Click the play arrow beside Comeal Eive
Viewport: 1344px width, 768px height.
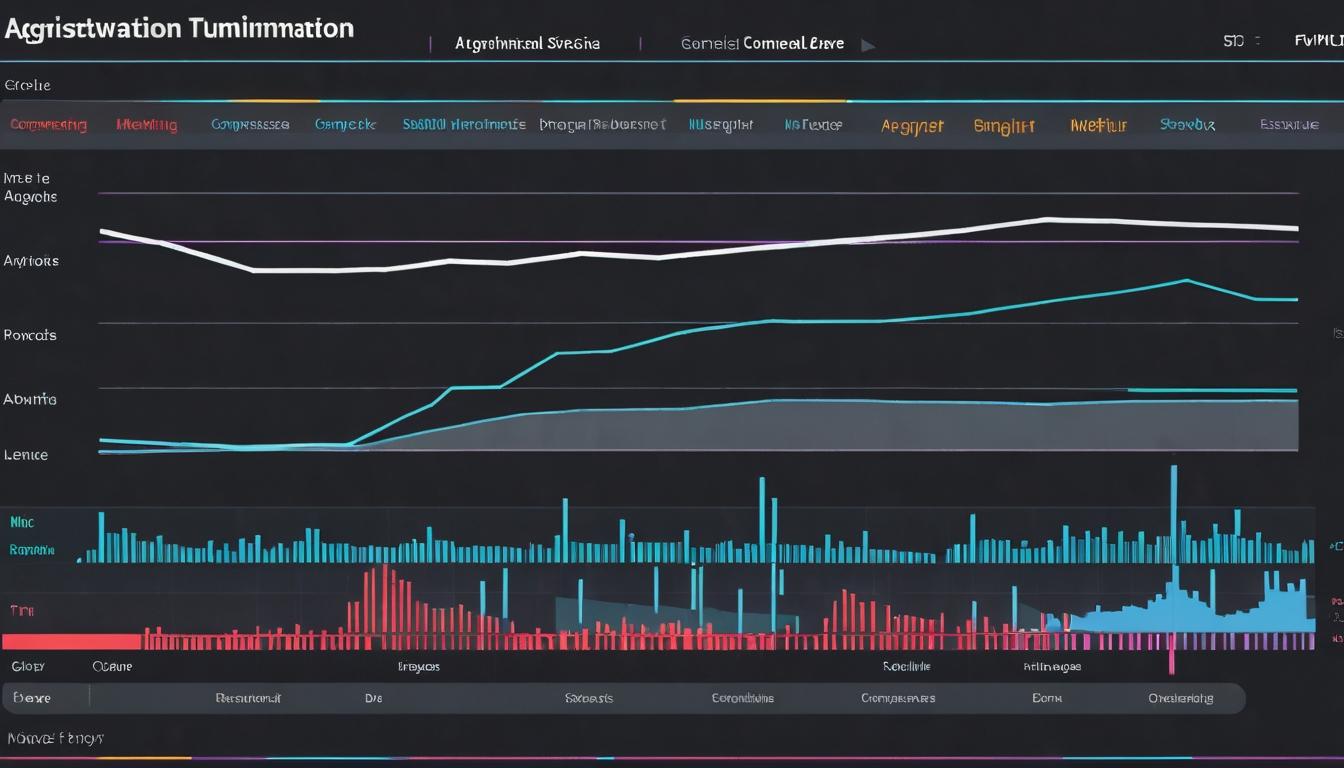pyautogui.click(x=868, y=45)
